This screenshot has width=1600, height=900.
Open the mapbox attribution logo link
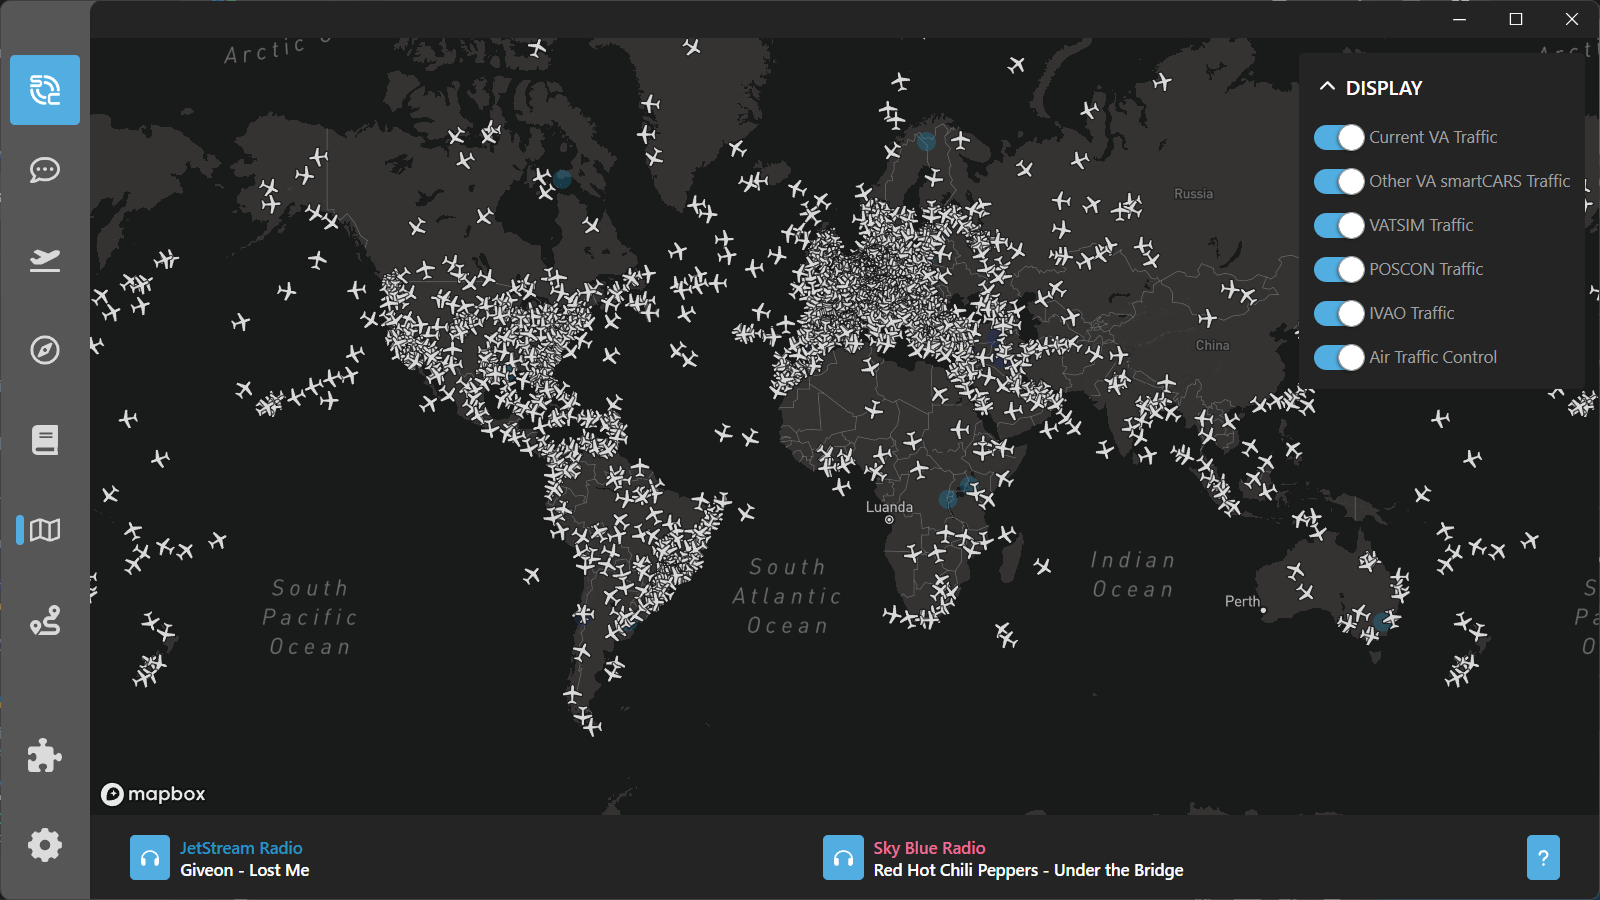[153, 794]
